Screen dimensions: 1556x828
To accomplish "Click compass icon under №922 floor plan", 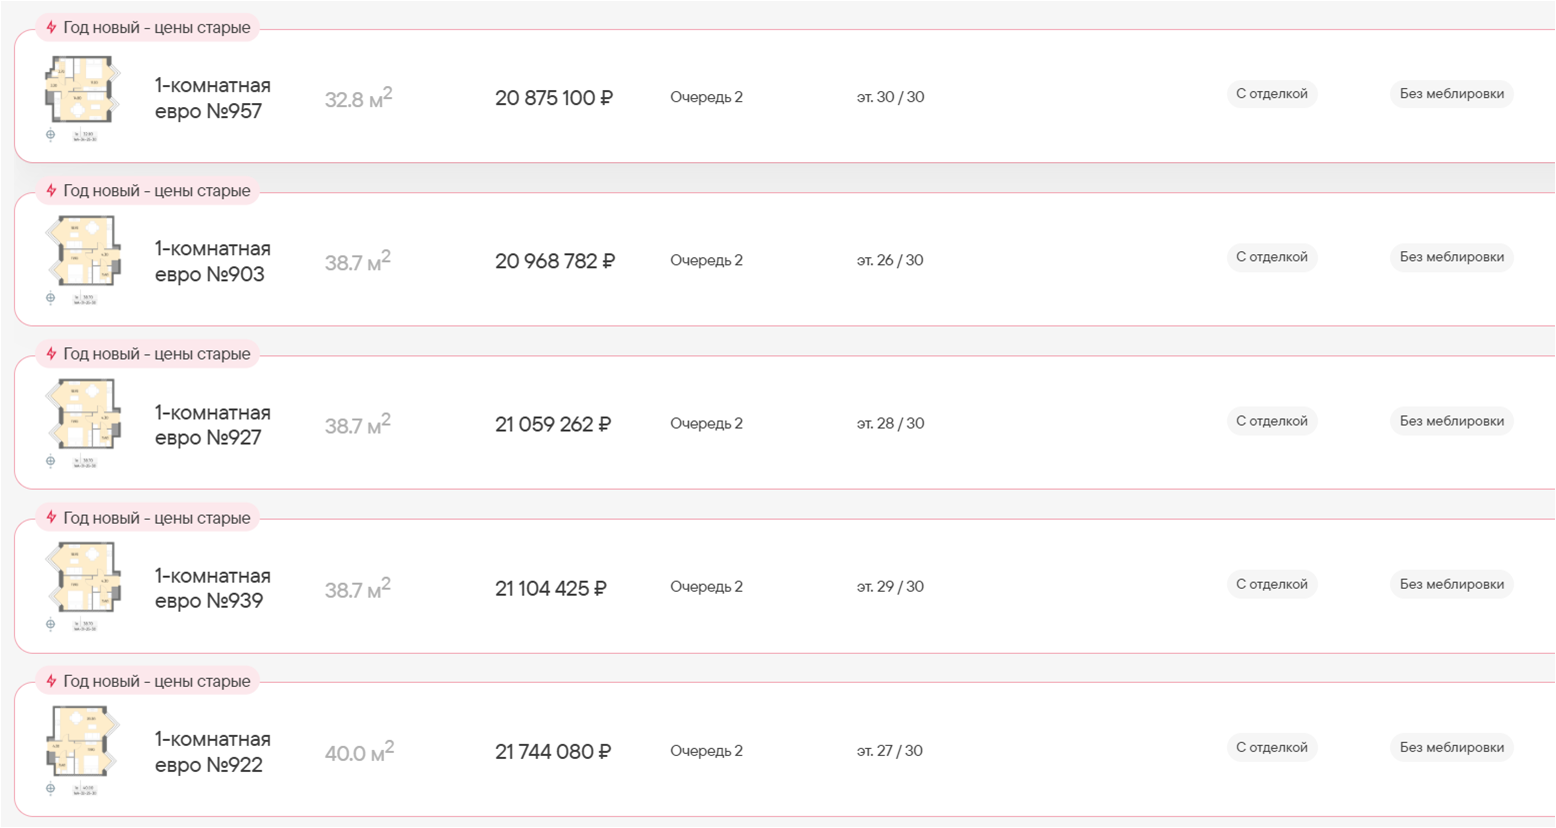I will [x=51, y=788].
